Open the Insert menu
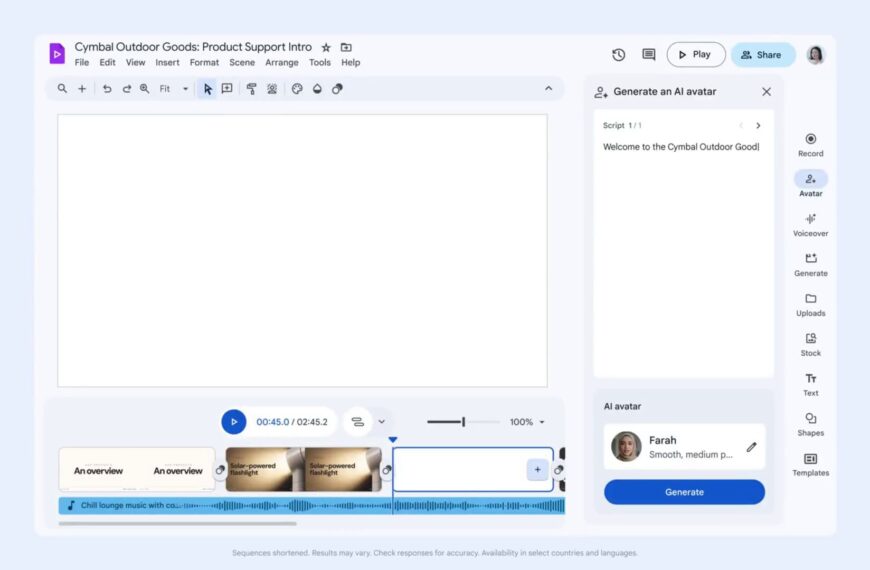870x570 pixels. [x=167, y=63]
